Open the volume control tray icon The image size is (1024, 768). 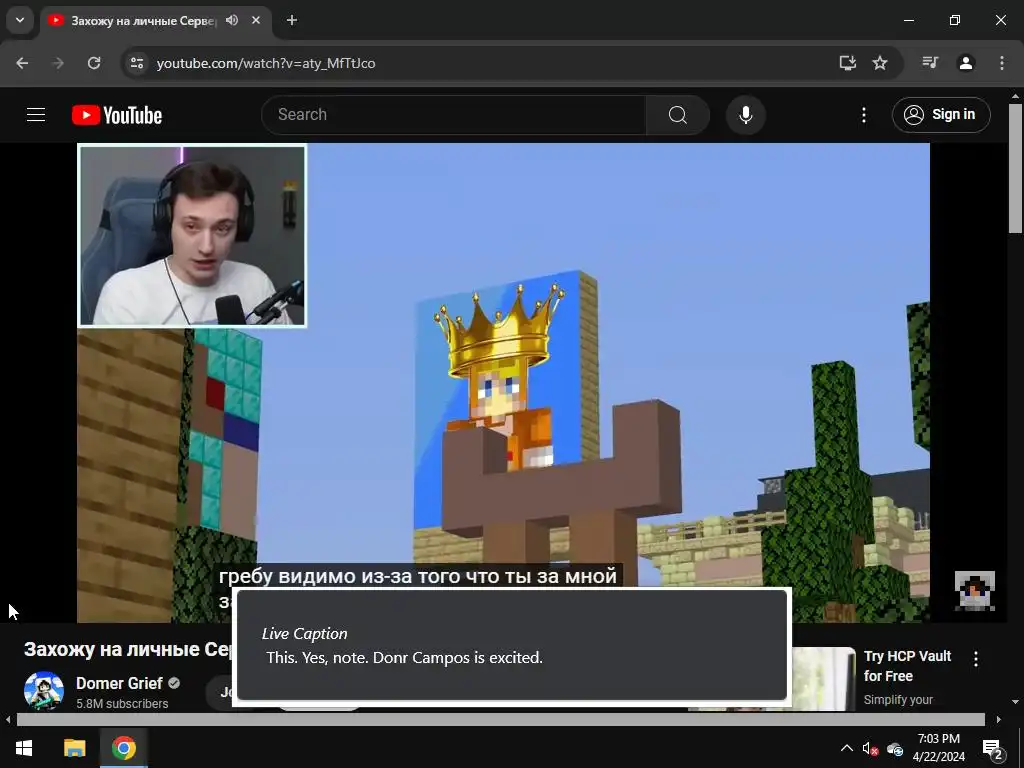870,748
